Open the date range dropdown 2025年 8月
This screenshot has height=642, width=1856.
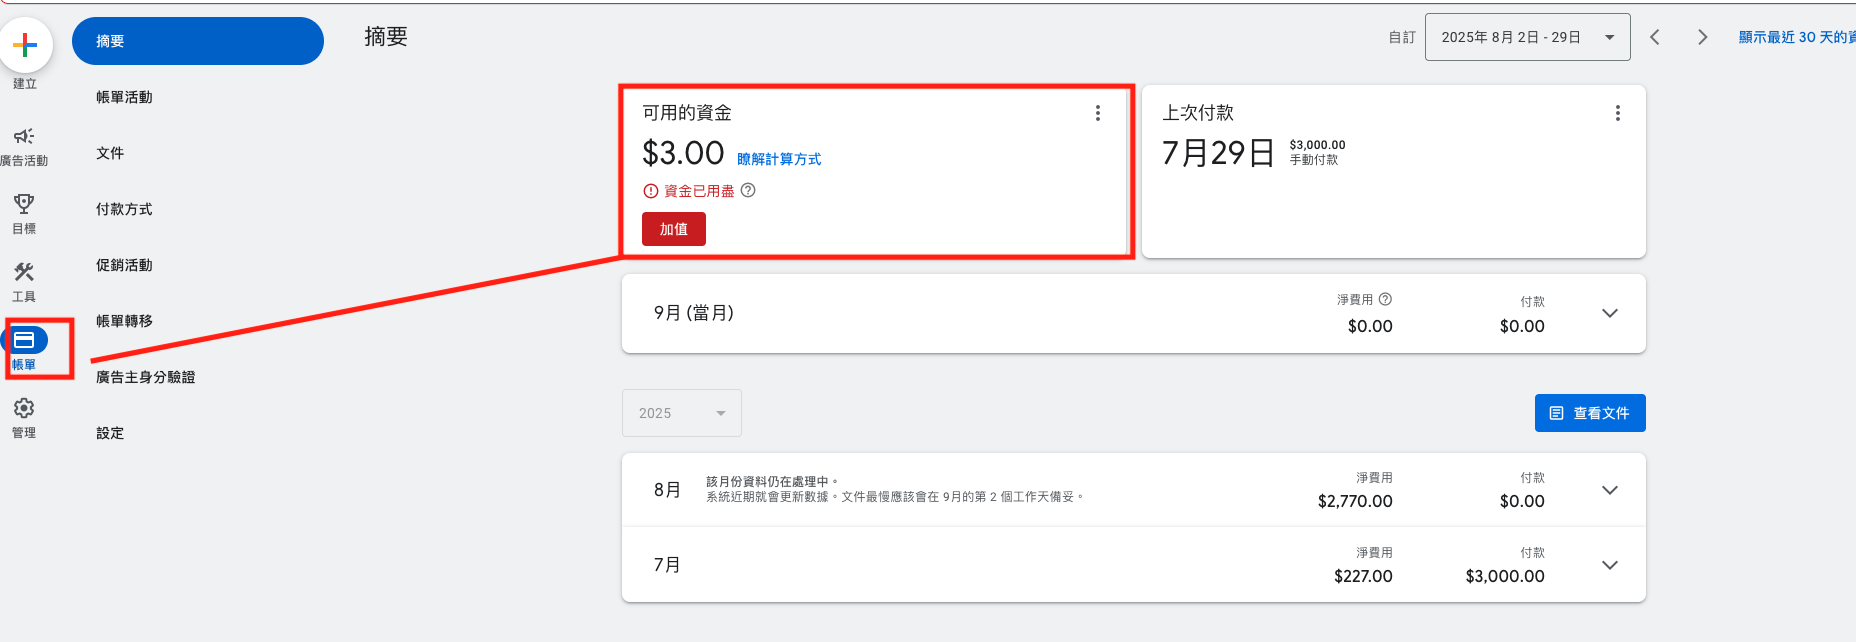coord(1528,37)
